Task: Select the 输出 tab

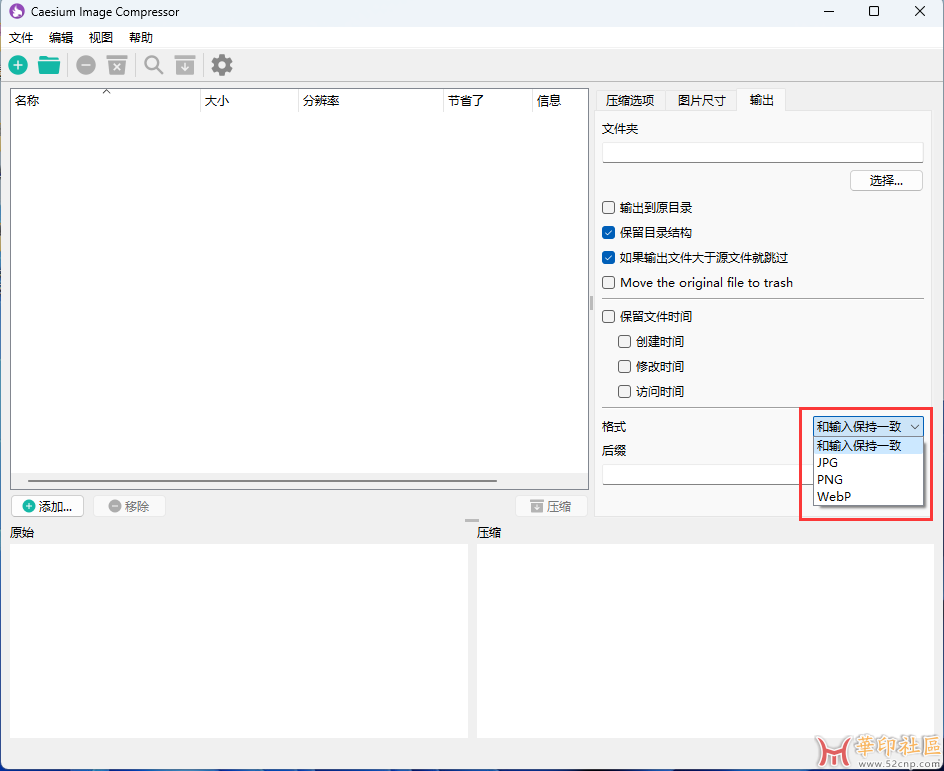Action: 762,100
